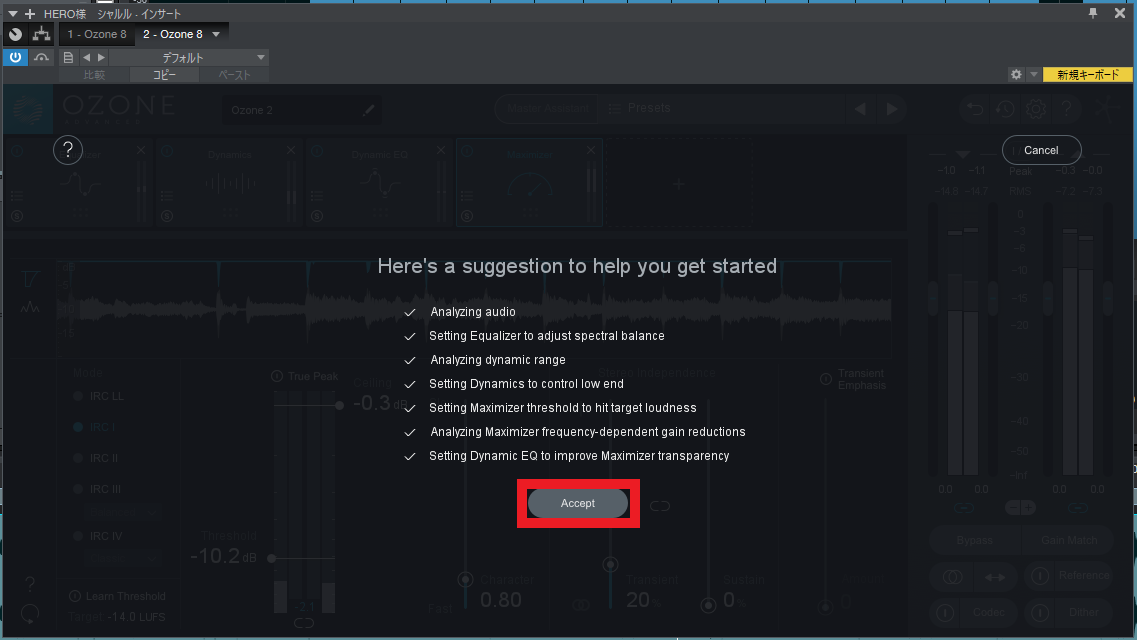The width and height of the screenshot is (1137, 640).
Task: Click the 比較 compare button
Action: coord(94,75)
